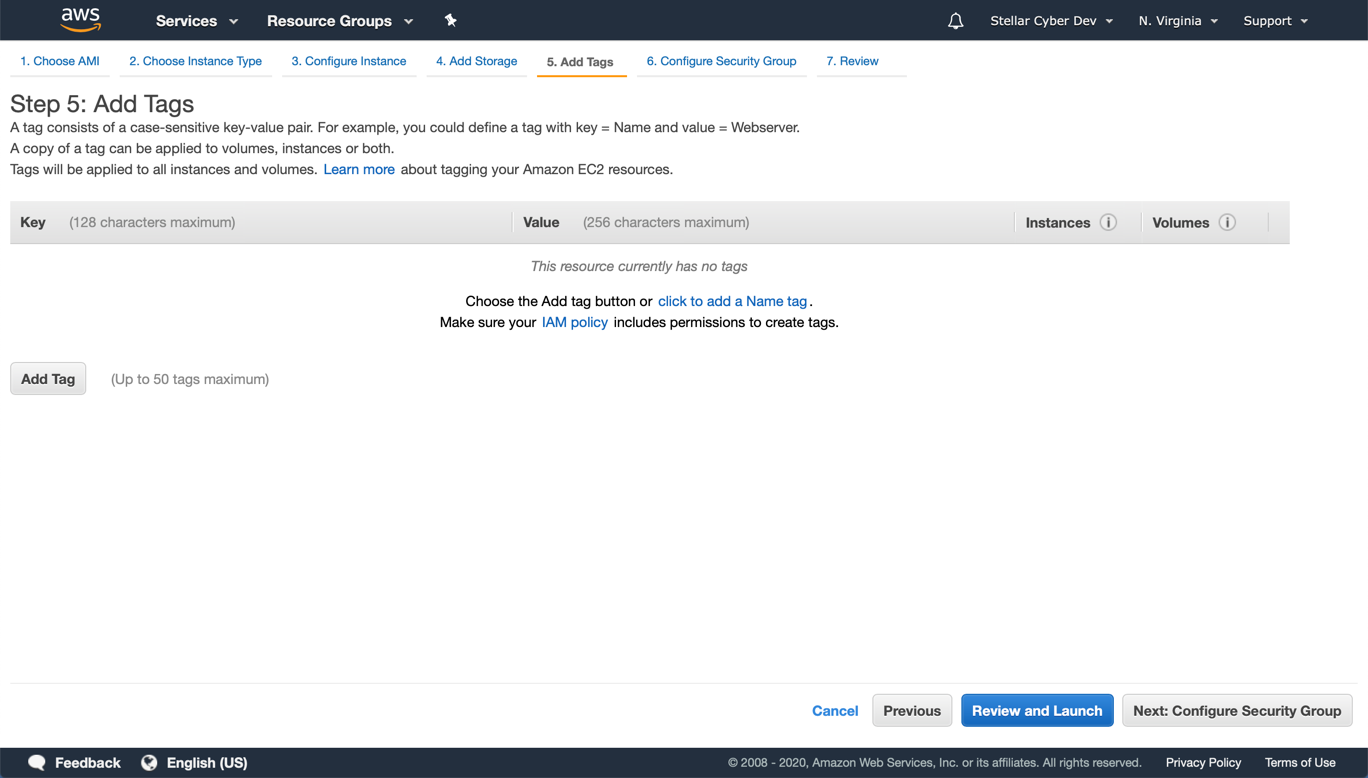Open the Support dropdown menu
The image size is (1368, 778).
pos(1275,21)
